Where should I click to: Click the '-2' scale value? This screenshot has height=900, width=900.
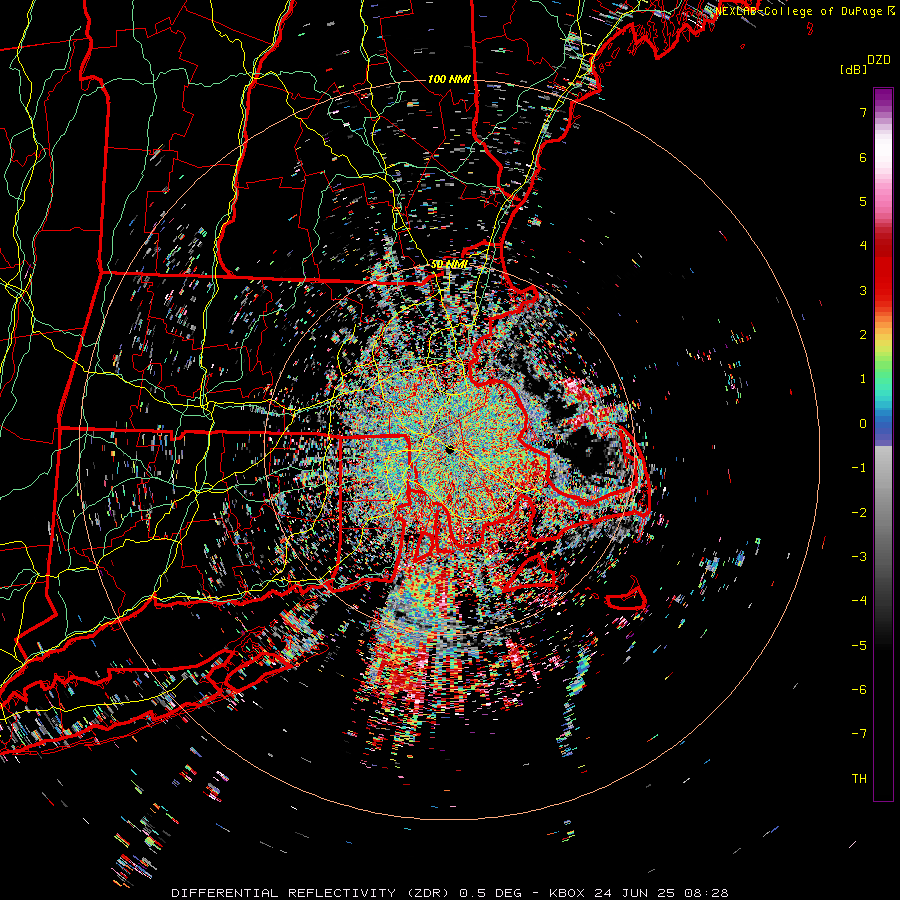pos(859,513)
